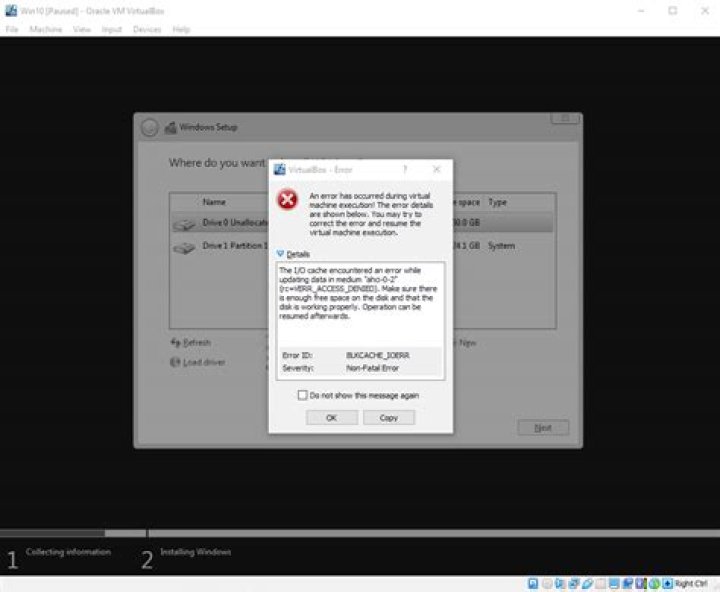Click the optical drive status bar icon
Image resolution: width=720 pixels, height=592 pixels.
point(547,584)
